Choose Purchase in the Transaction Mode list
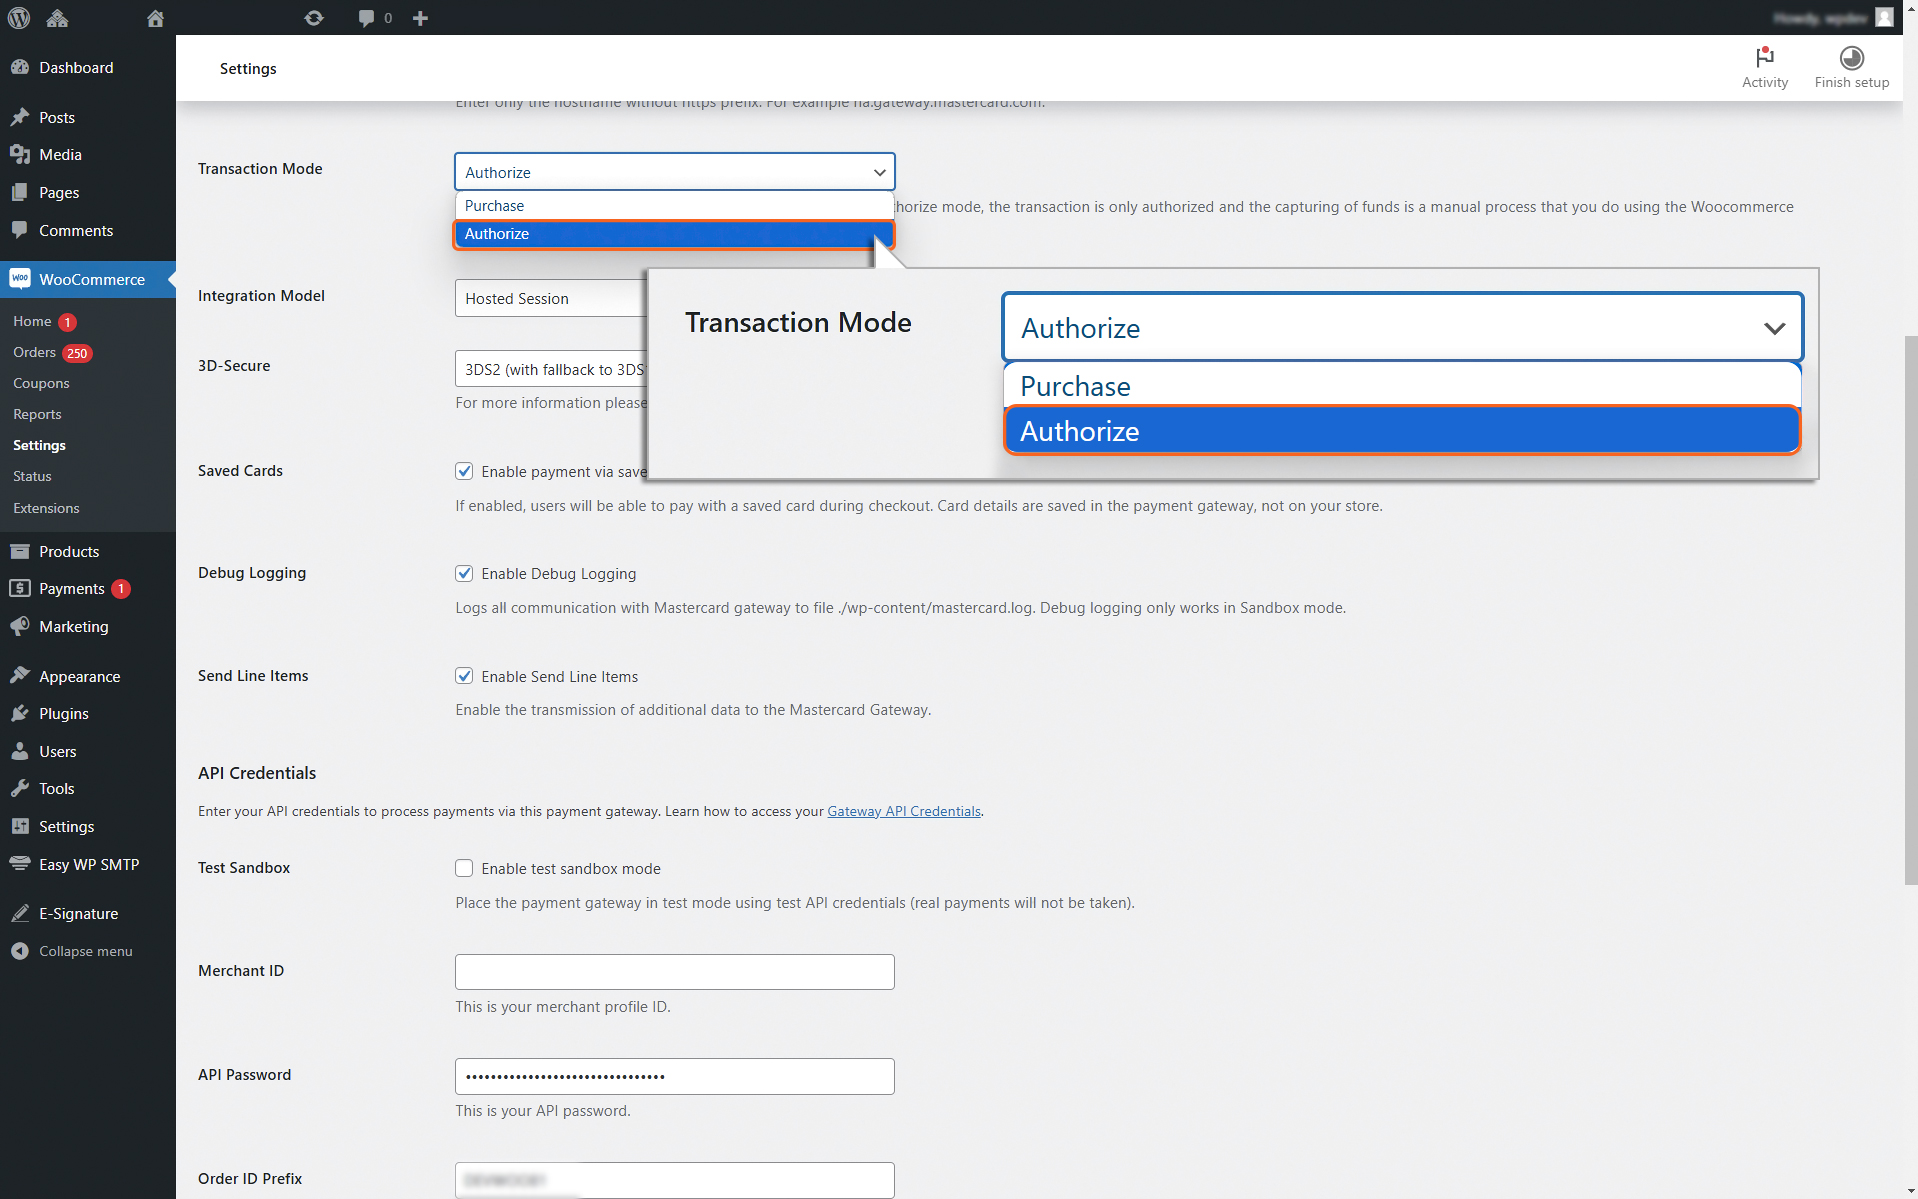This screenshot has width=1918, height=1199. 675,205
